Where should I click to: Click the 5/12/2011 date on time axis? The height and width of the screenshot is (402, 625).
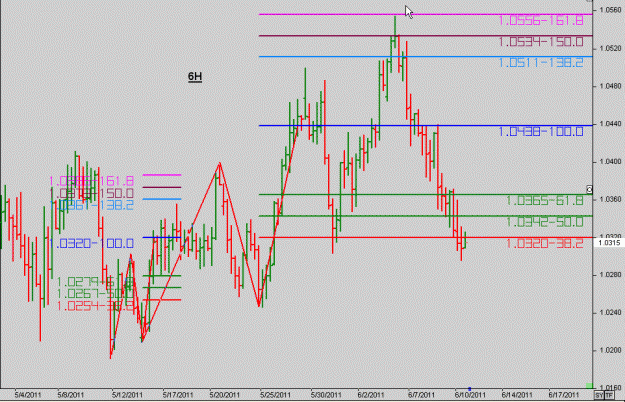coord(128,395)
